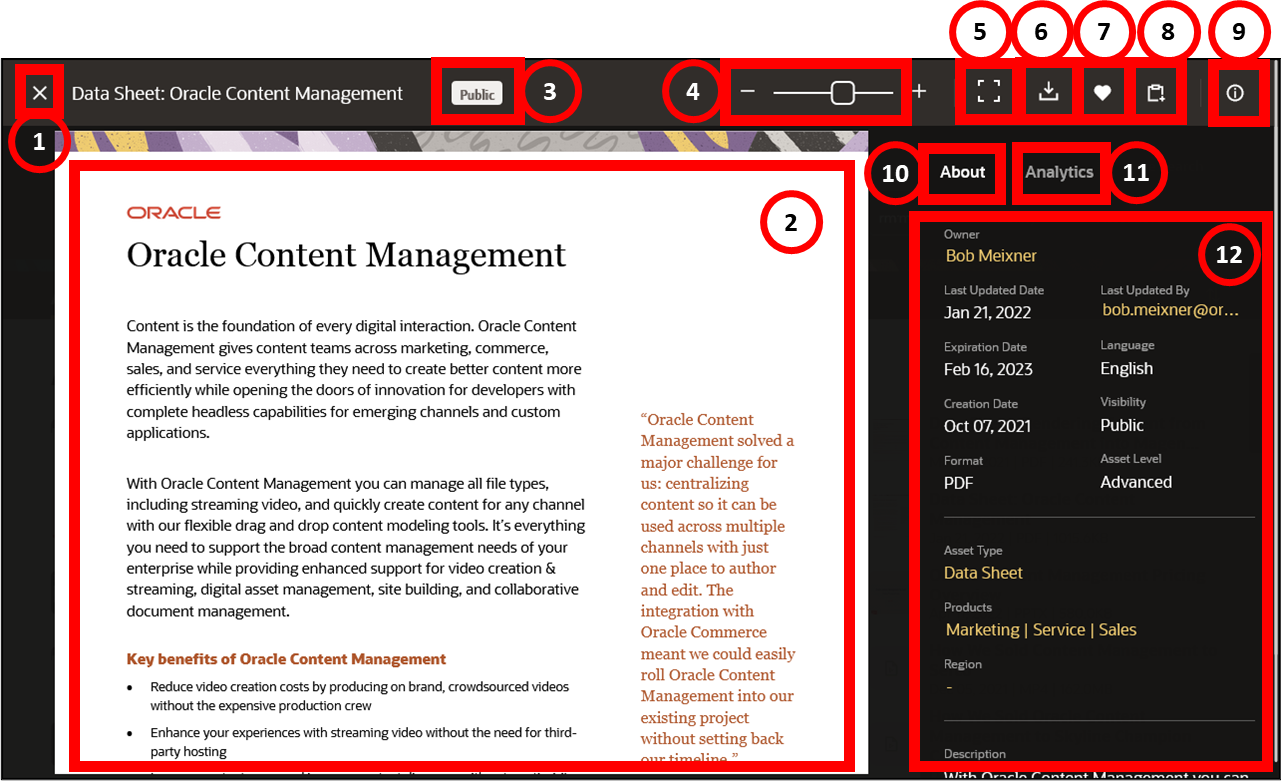Open the asset info panel
Screen dimensions: 1281x781
point(1235,92)
